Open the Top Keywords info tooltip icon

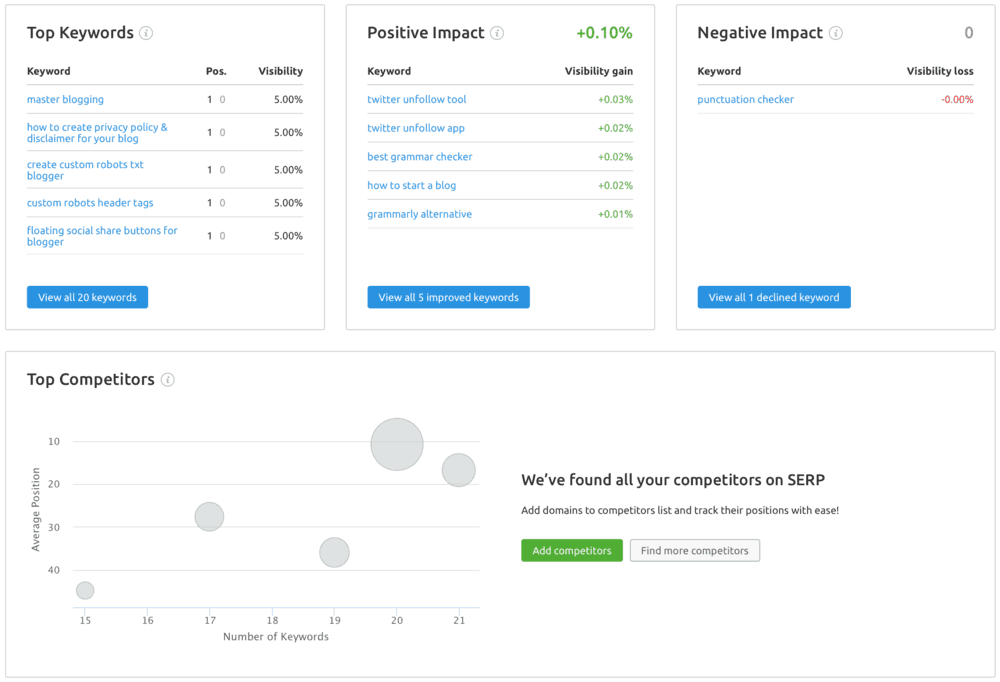tap(147, 32)
